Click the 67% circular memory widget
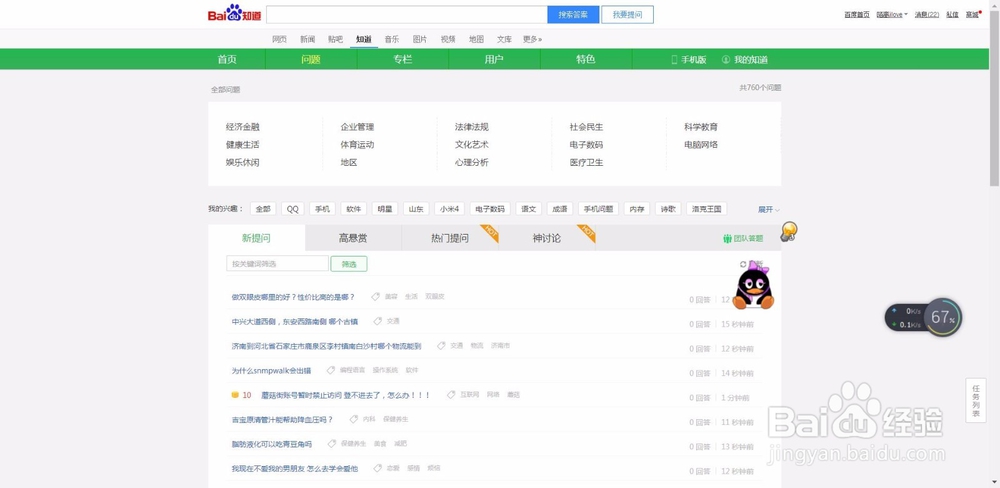The image size is (1000, 488). [x=943, y=317]
